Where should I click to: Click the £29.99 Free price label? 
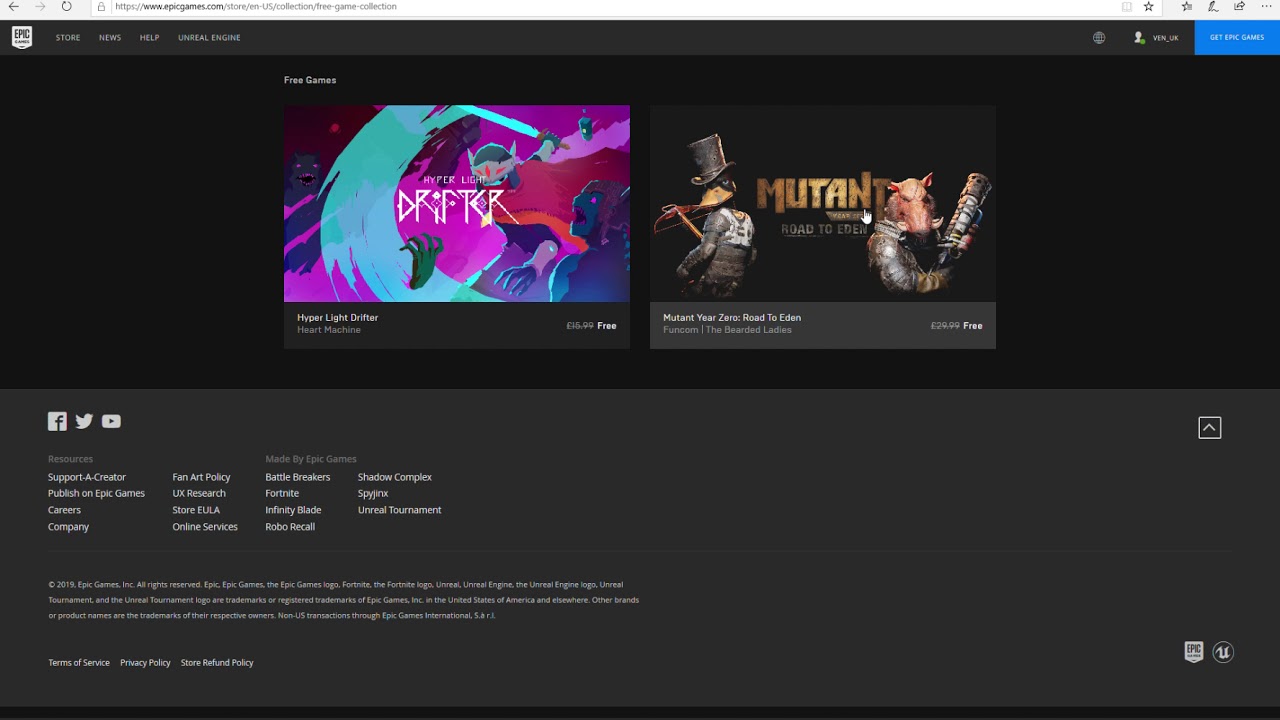coord(957,326)
